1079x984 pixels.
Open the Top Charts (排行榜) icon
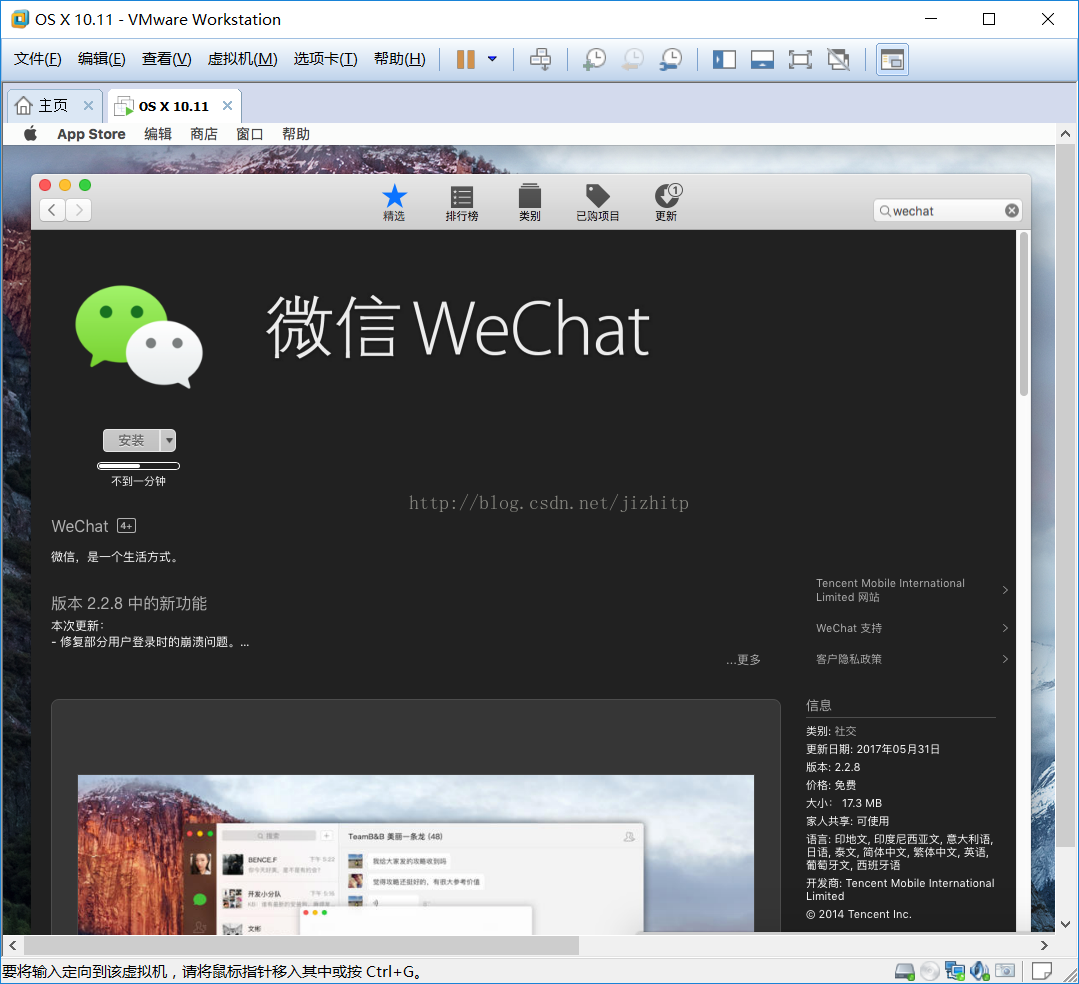click(x=461, y=202)
